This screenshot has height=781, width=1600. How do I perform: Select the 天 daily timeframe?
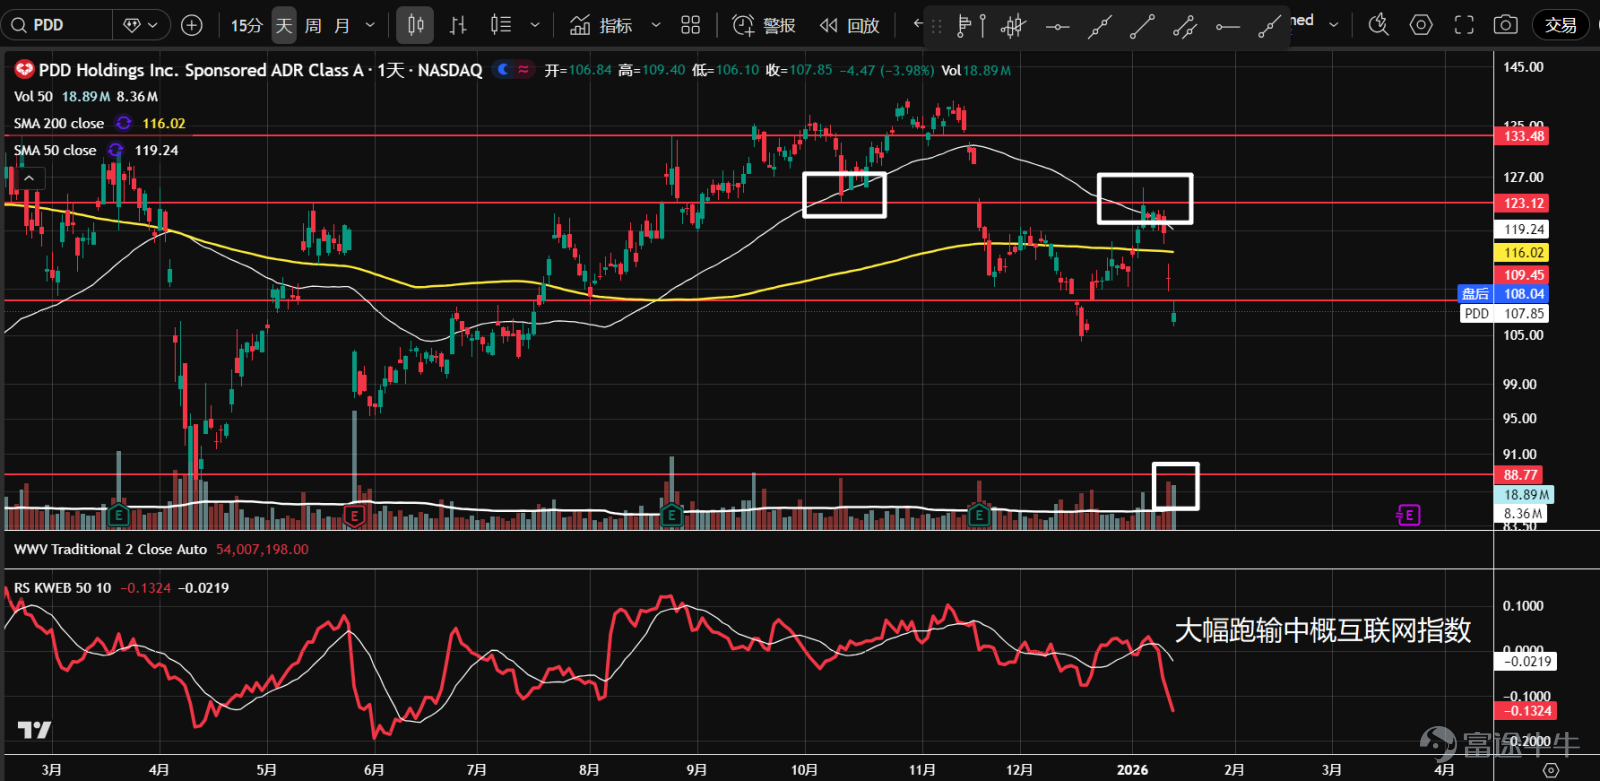click(284, 25)
